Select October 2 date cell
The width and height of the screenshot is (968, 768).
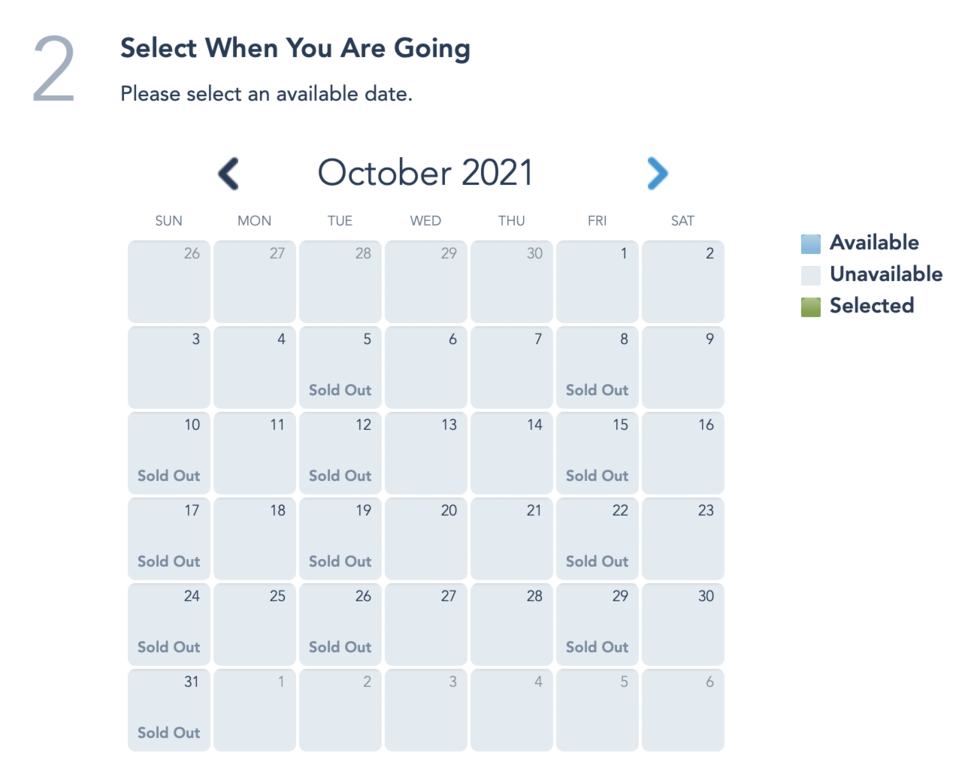[683, 281]
